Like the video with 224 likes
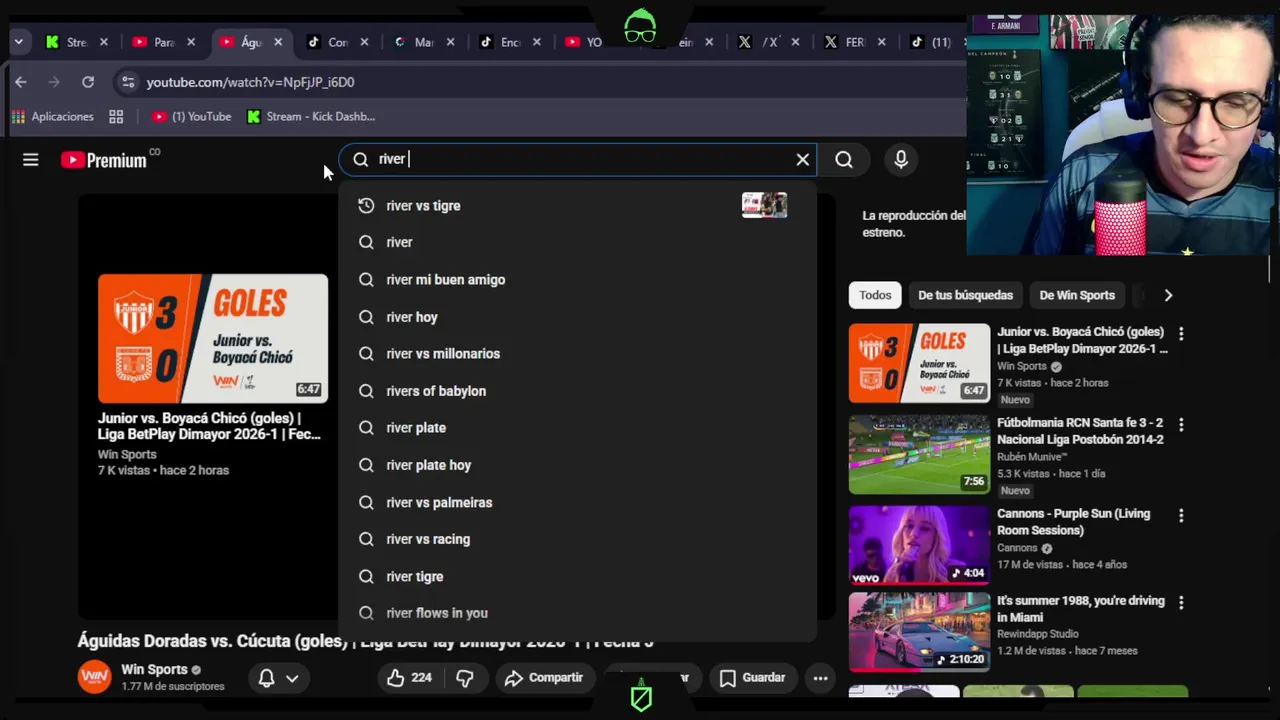This screenshot has height=720, width=1280. (x=409, y=678)
